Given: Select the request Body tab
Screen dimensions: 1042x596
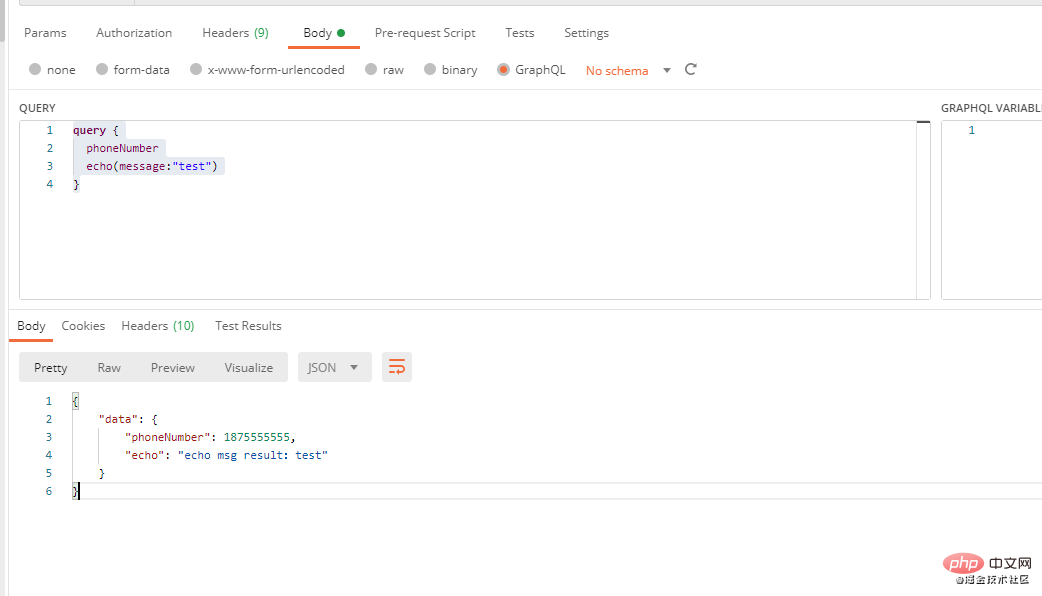Looking at the screenshot, I should [324, 33].
